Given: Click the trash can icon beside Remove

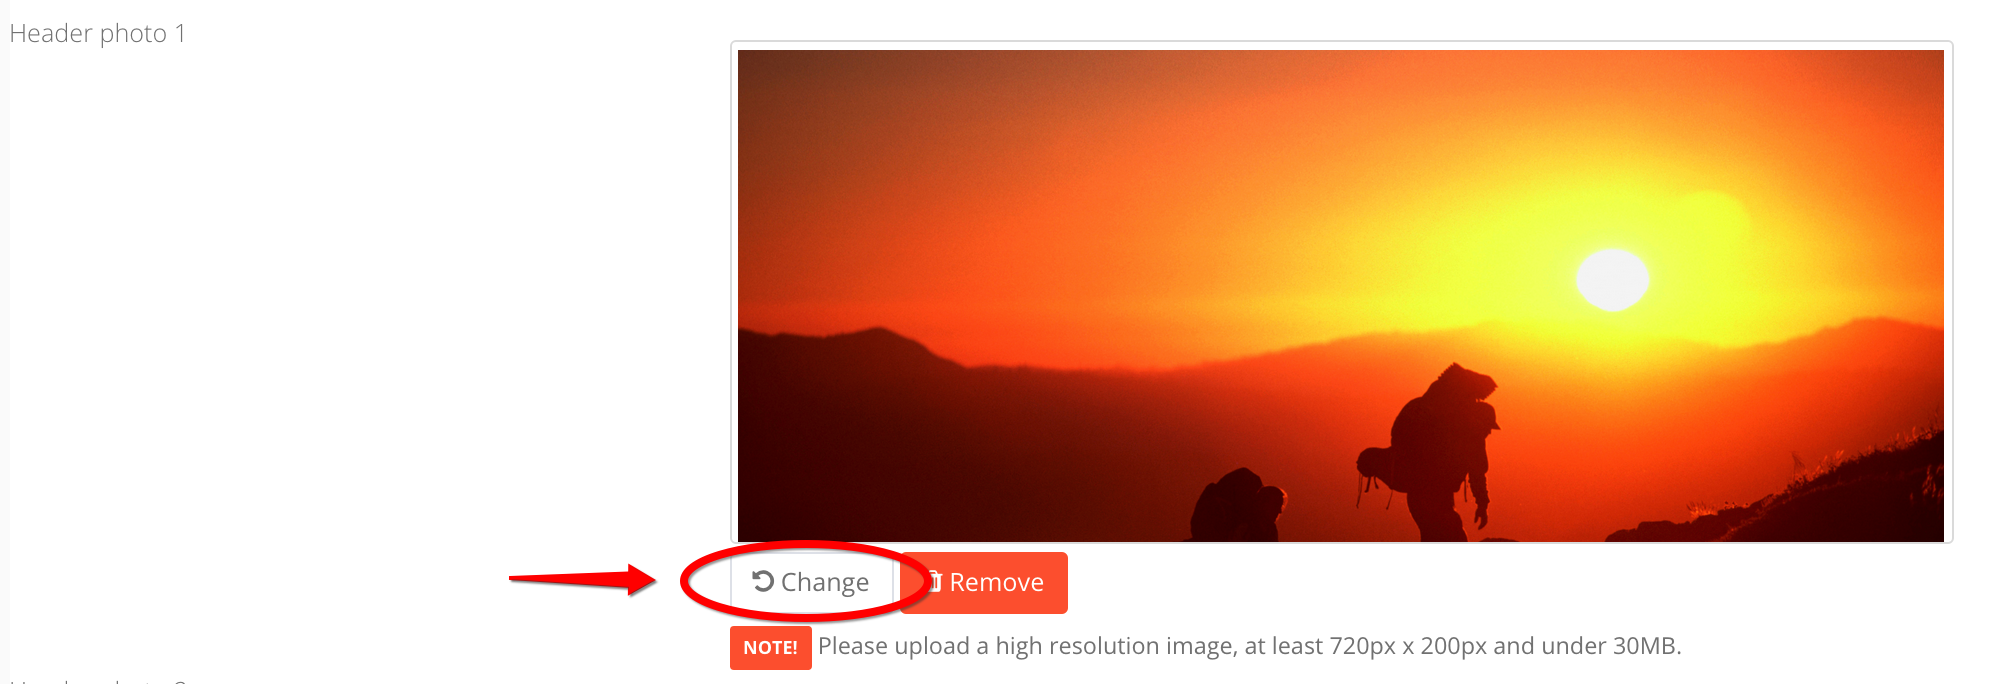Looking at the screenshot, I should tap(935, 581).
